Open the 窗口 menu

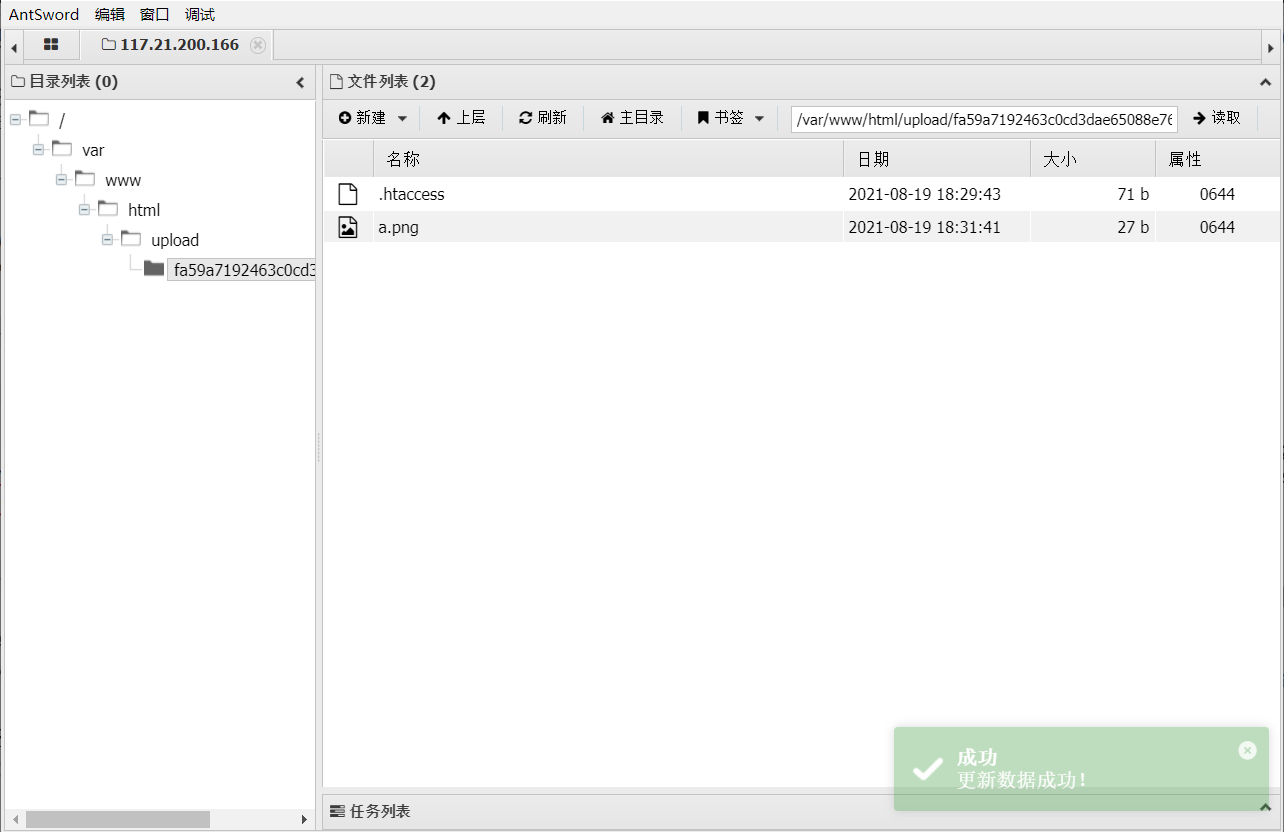(x=155, y=14)
